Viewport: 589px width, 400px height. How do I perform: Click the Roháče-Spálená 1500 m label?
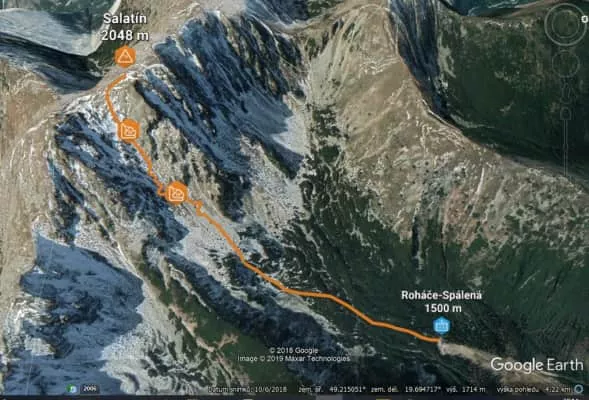pyautogui.click(x=442, y=301)
